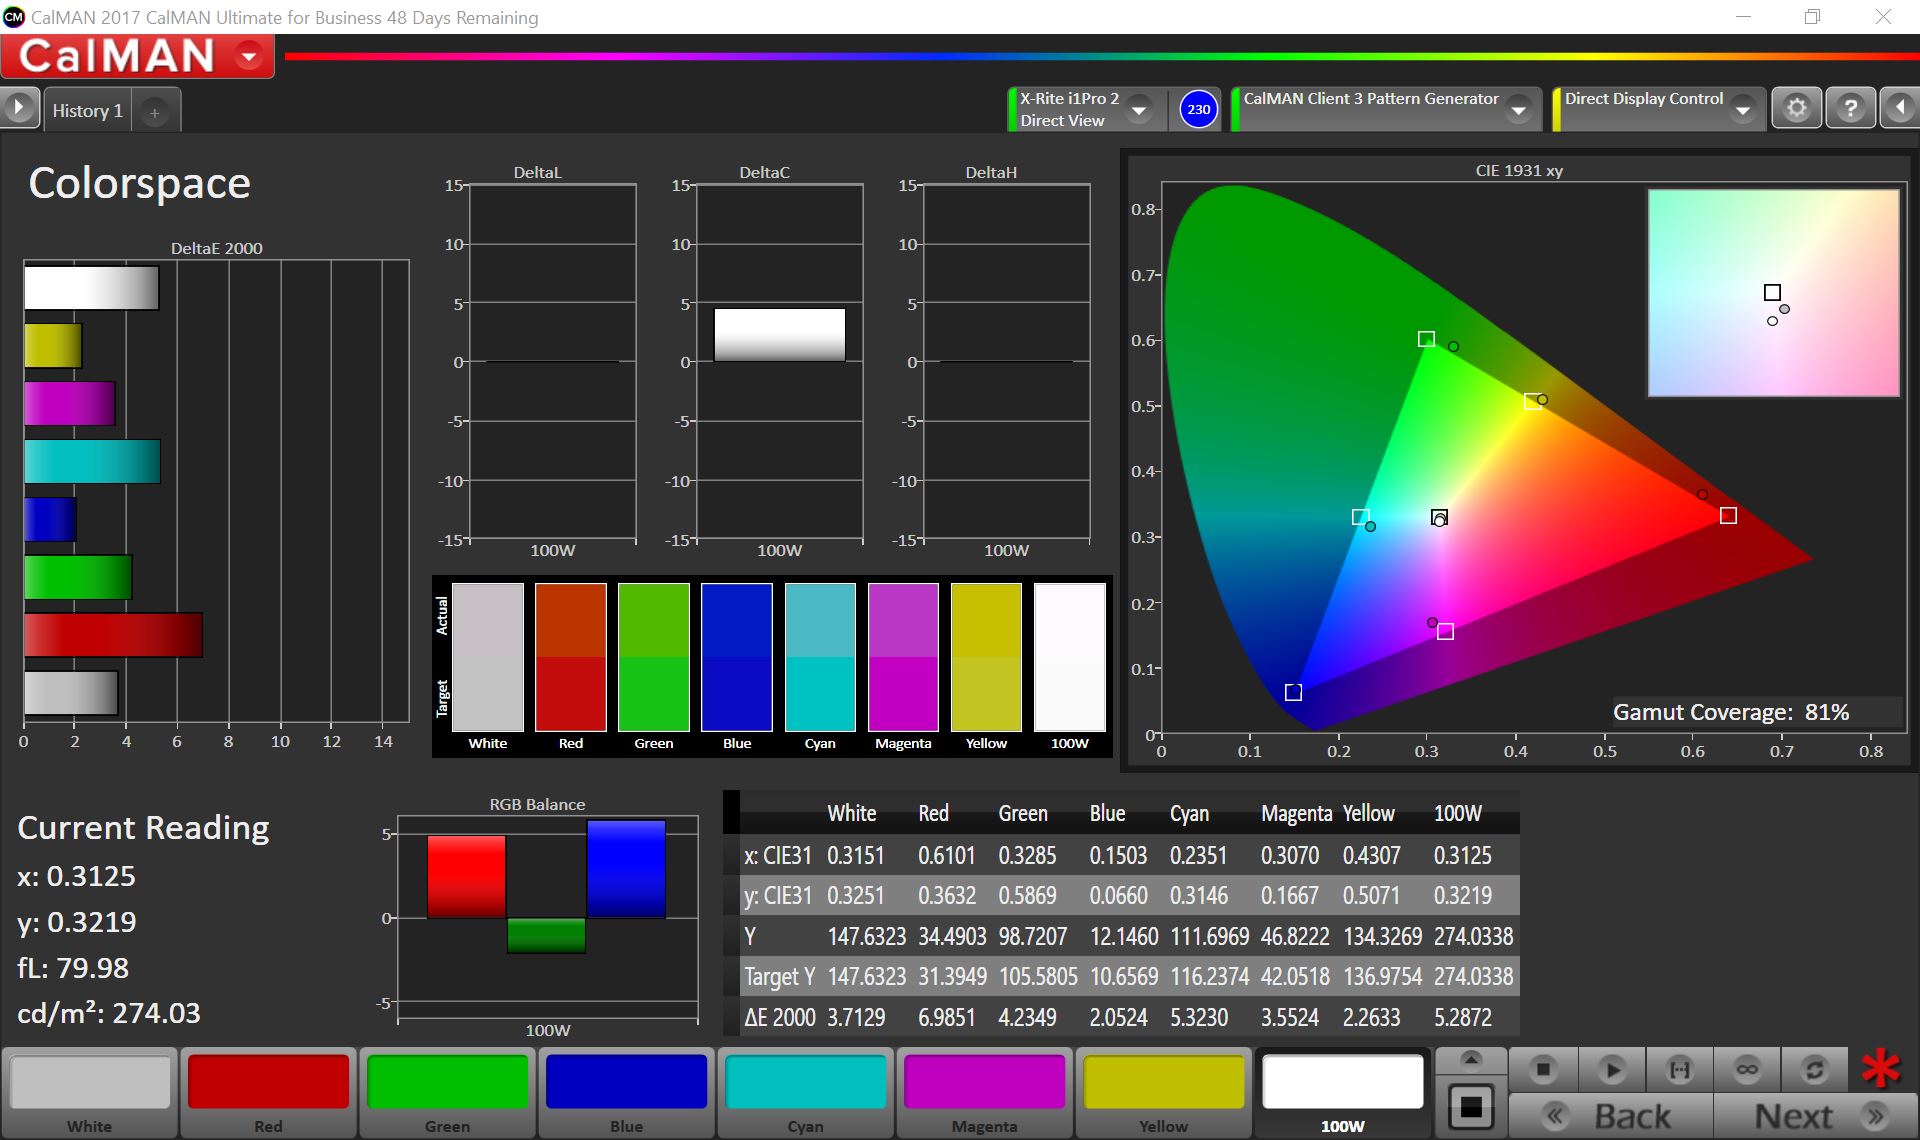
Task: Expand pattern window up arrow
Action: (1470, 1060)
